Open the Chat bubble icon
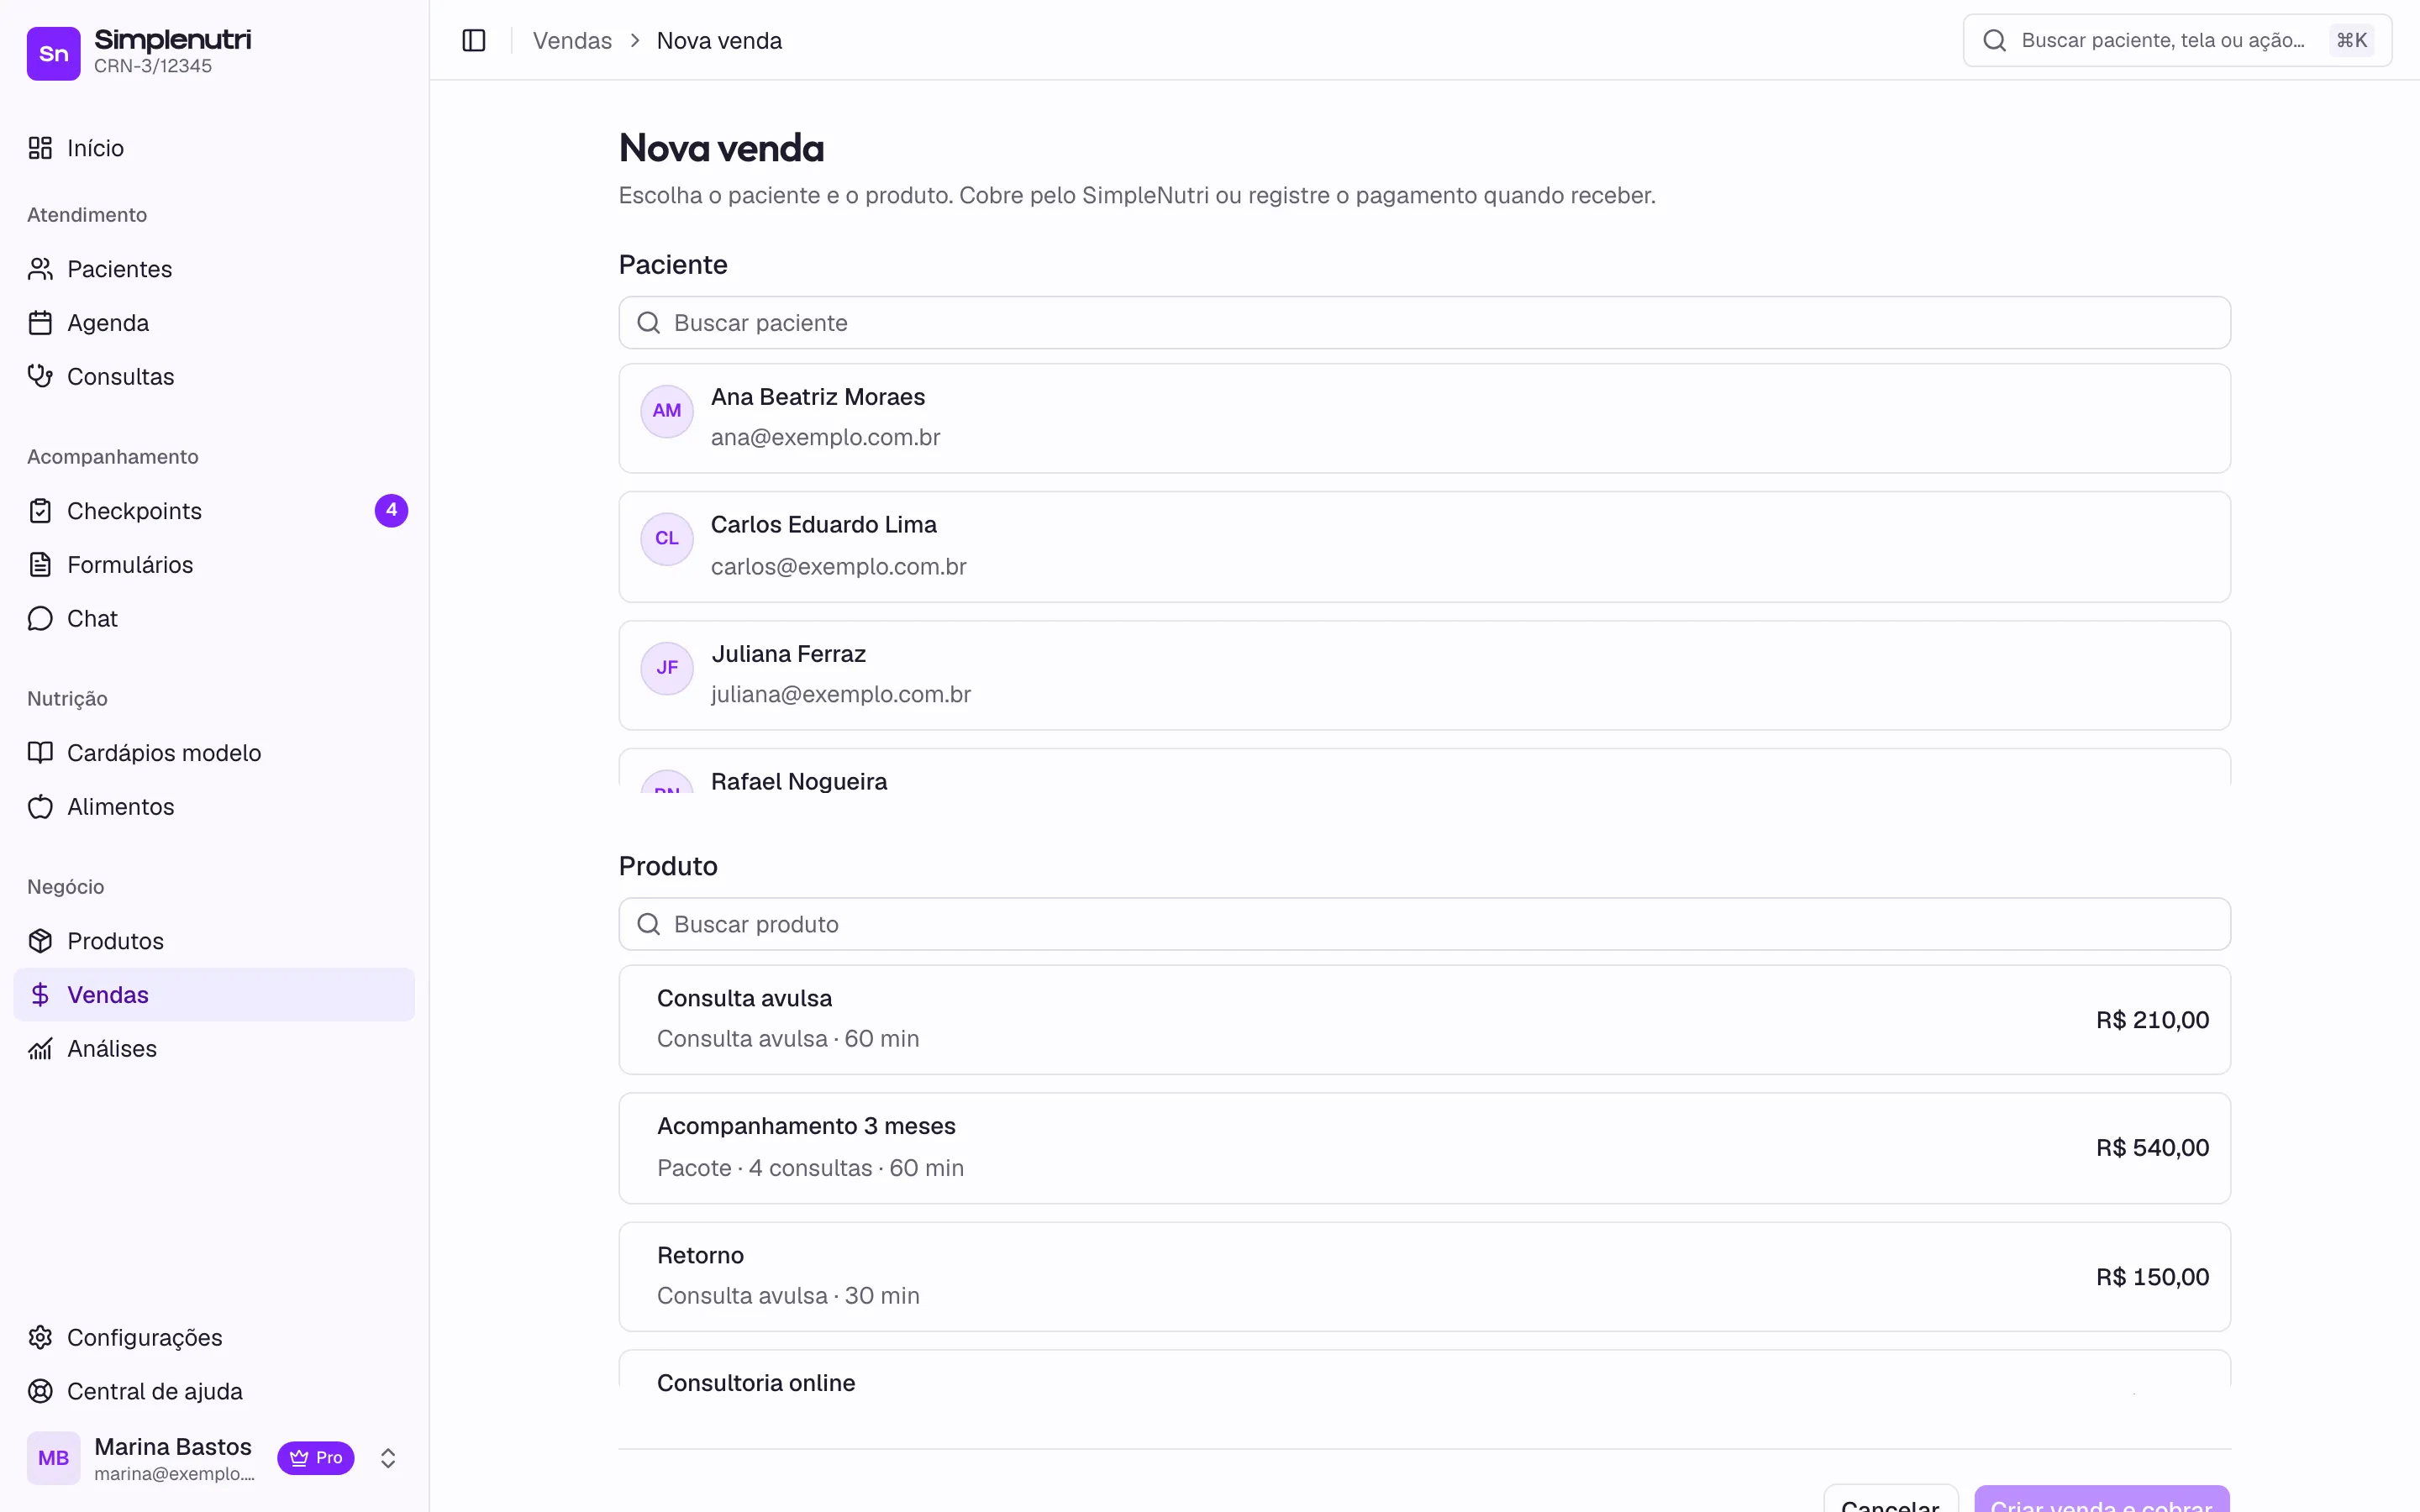Viewport: 2420px width, 1512px height. point(40,619)
